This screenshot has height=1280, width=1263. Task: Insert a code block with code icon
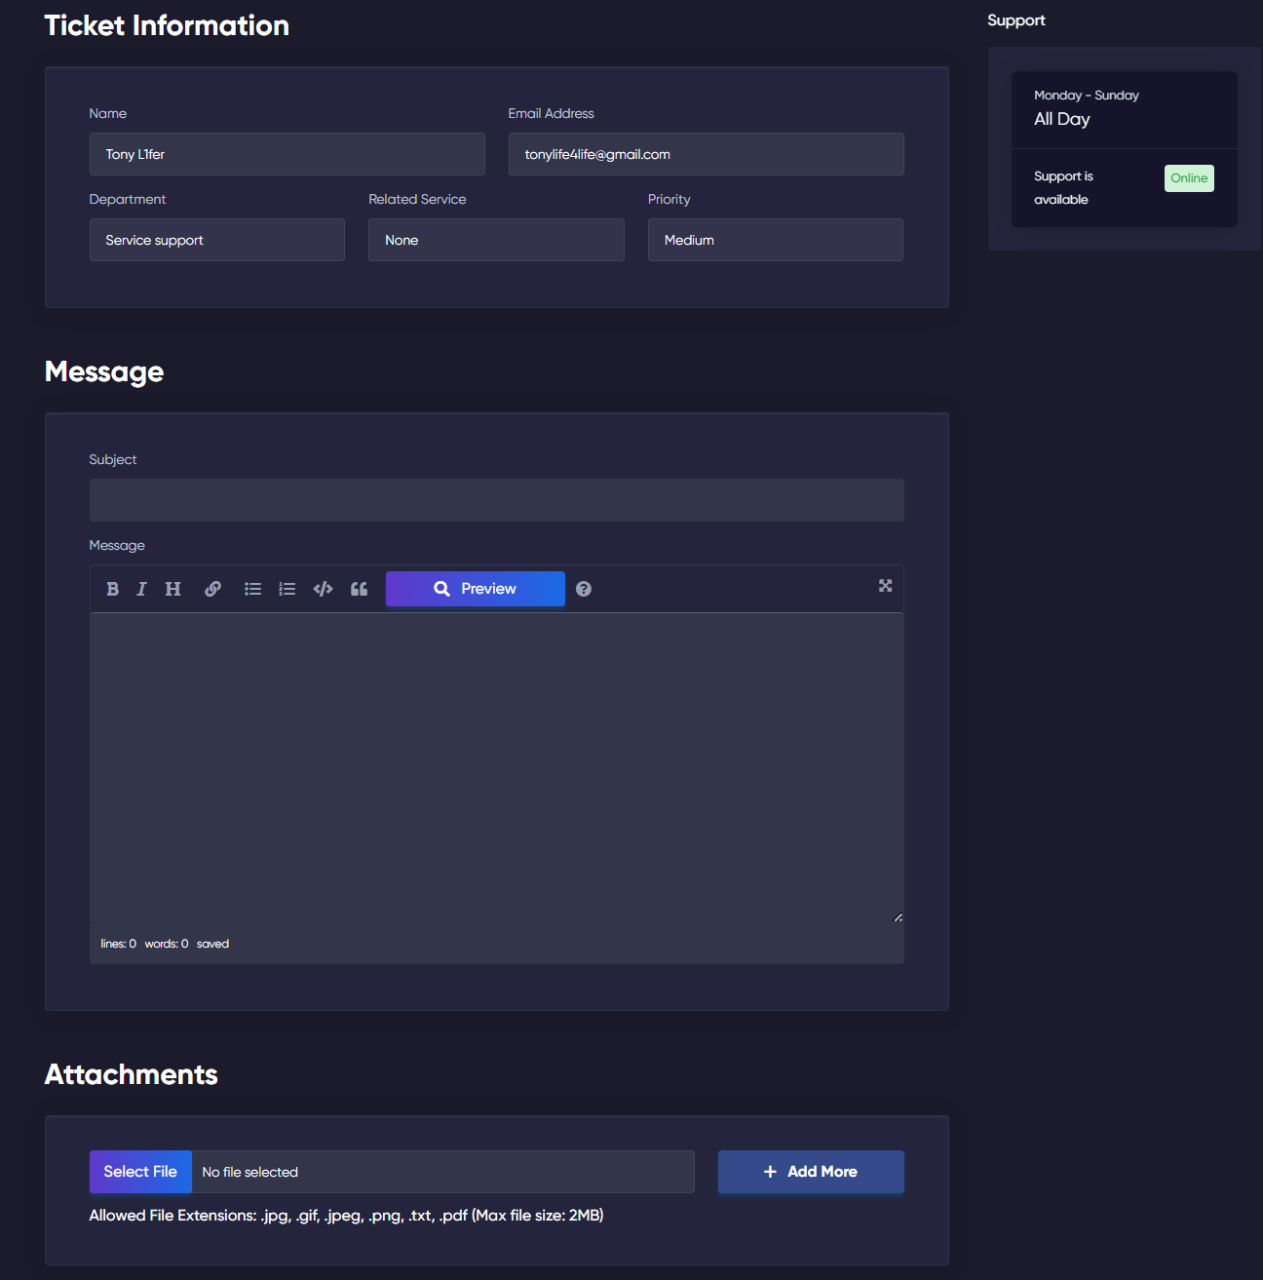click(x=323, y=589)
